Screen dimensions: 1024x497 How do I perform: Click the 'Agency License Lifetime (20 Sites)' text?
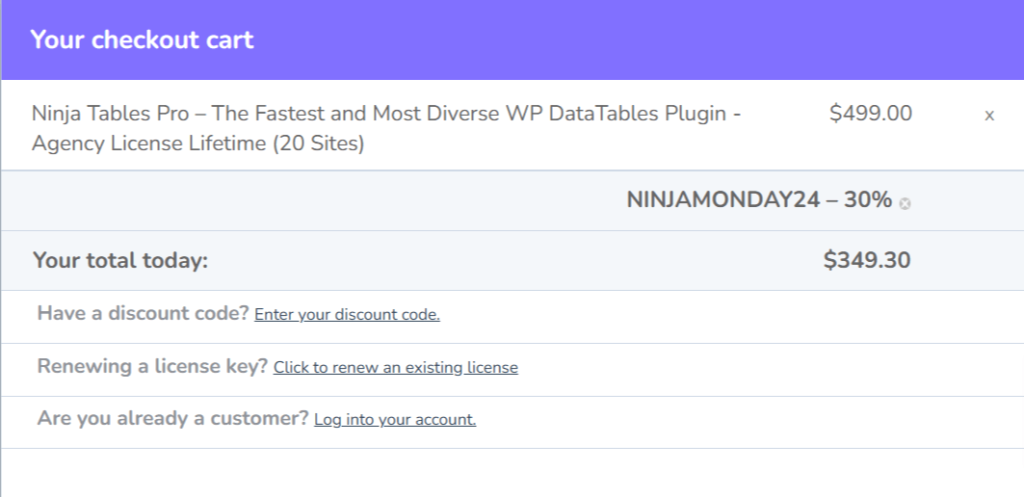tap(198, 143)
